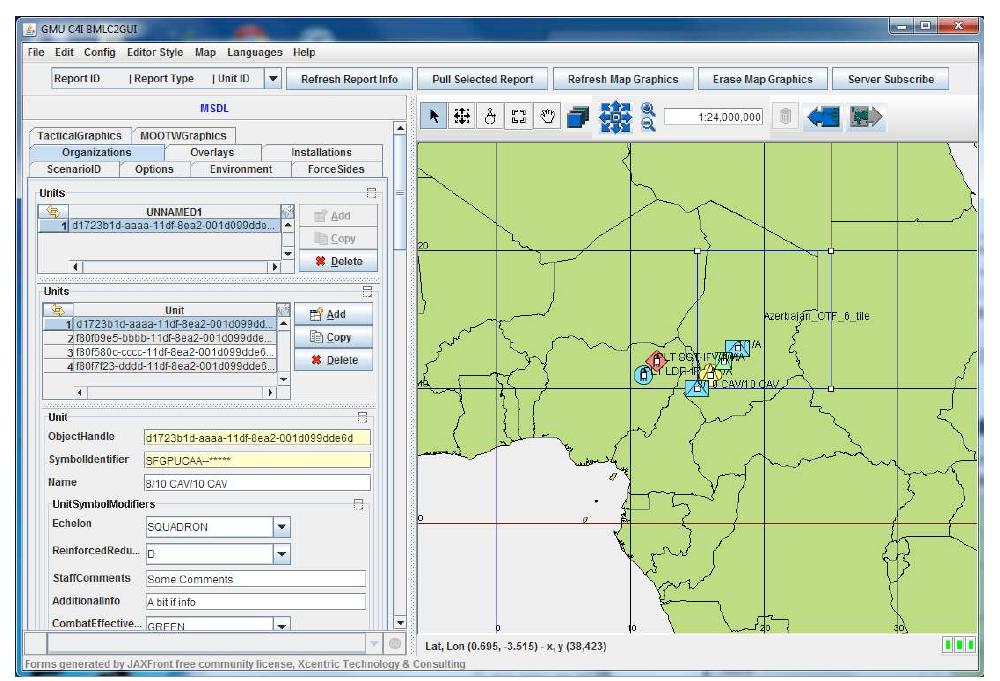Click the Name field 8/10 CAV/10 CAV

point(258,483)
